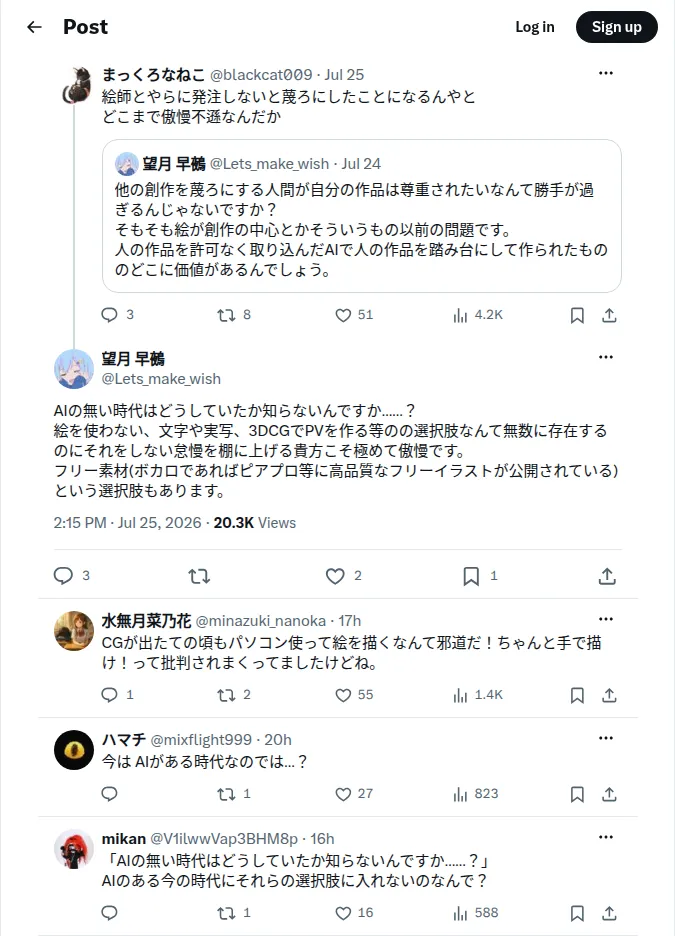
Task: Reply to the main post with 3 replies
Action: click(x=63, y=575)
